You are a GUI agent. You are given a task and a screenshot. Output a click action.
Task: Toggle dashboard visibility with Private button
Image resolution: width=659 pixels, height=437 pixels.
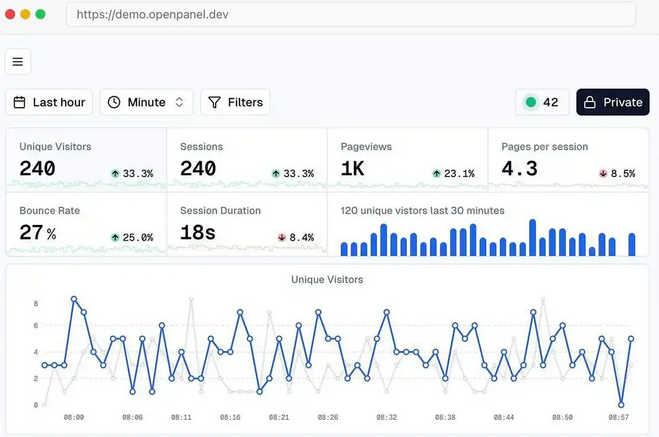click(612, 102)
